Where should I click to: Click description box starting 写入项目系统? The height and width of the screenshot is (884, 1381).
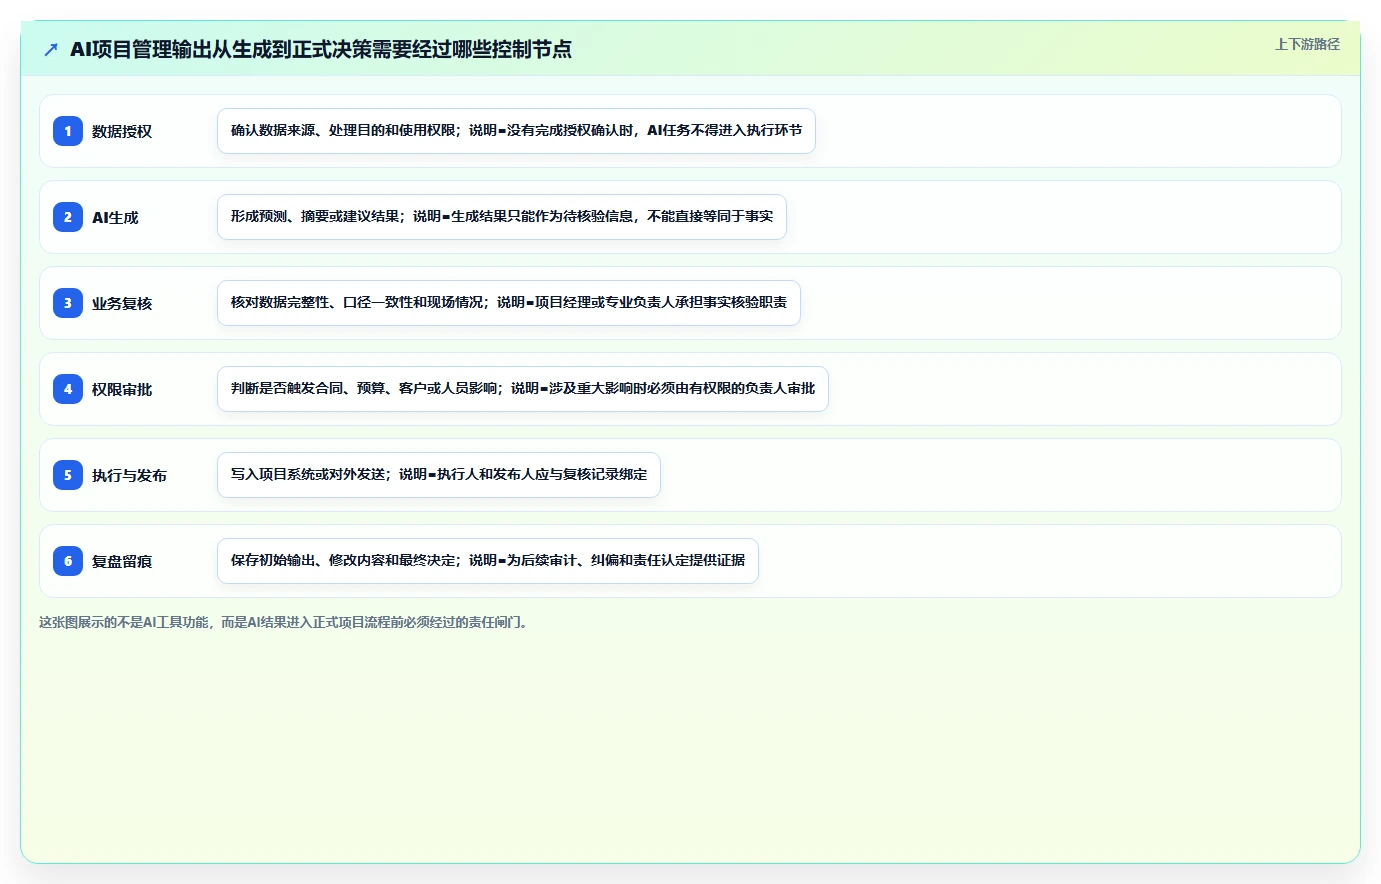tap(439, 475)
